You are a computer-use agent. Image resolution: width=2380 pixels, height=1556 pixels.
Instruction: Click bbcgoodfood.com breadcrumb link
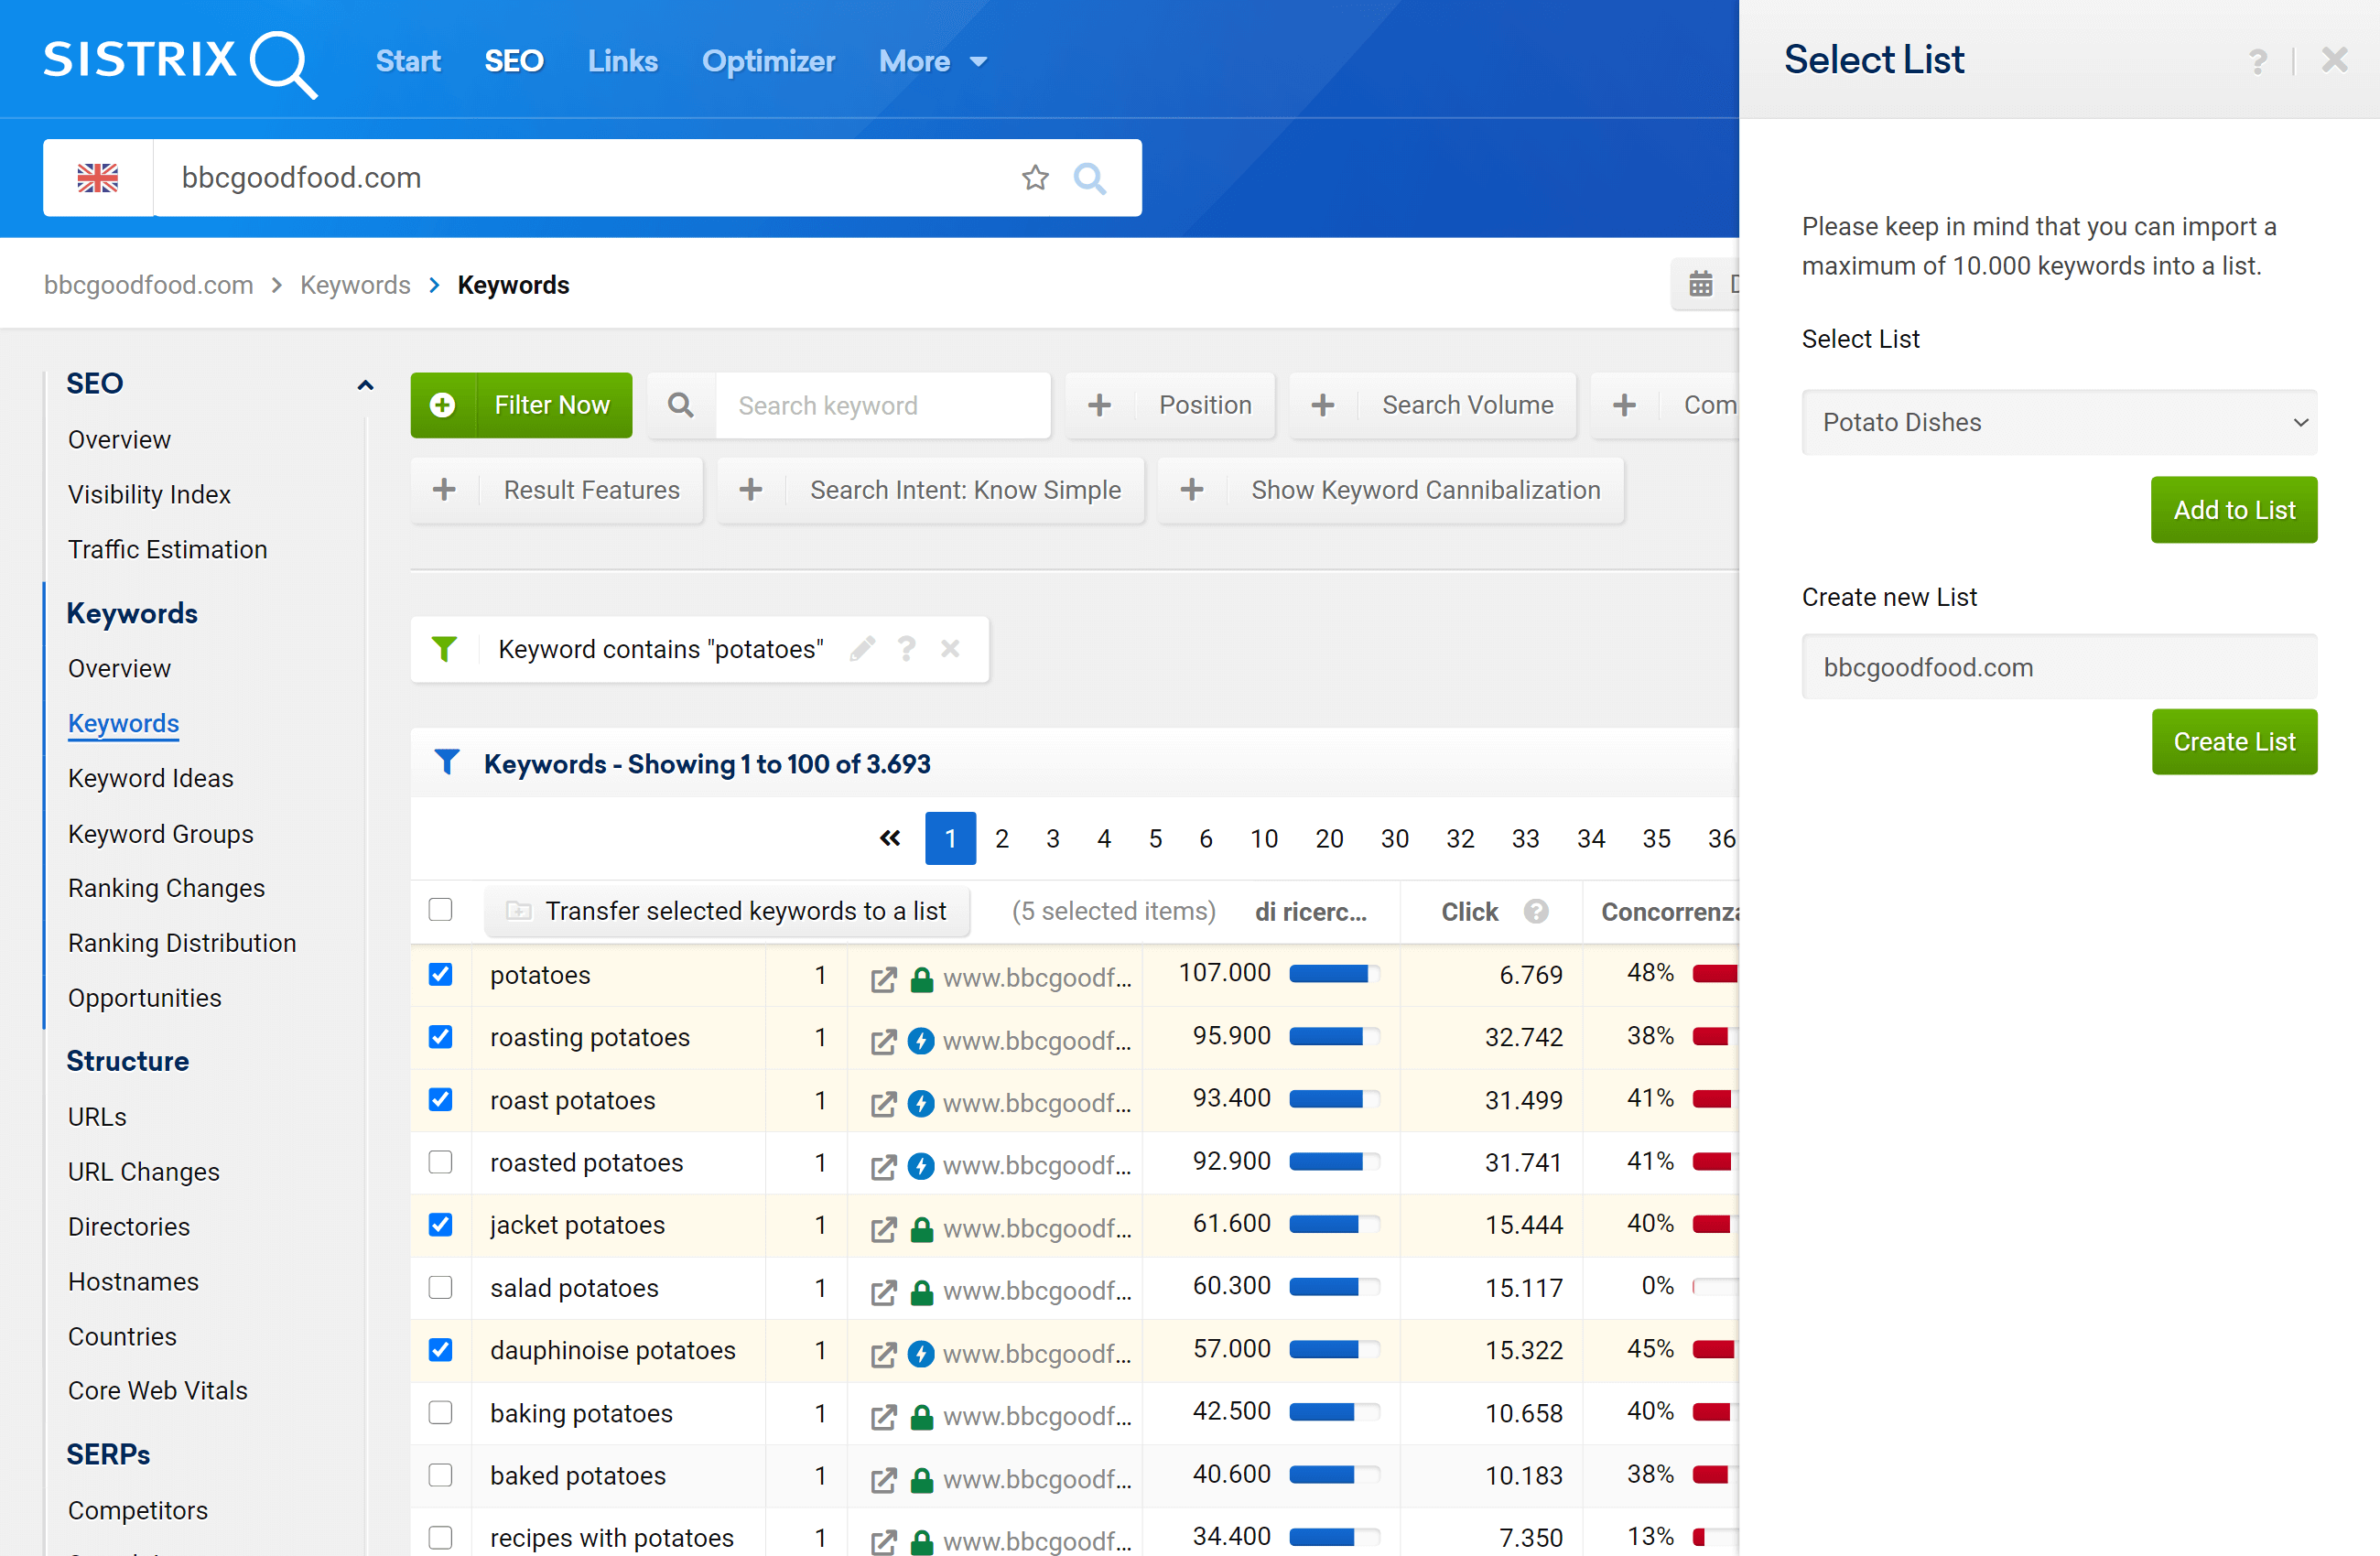tap(148, 285)
